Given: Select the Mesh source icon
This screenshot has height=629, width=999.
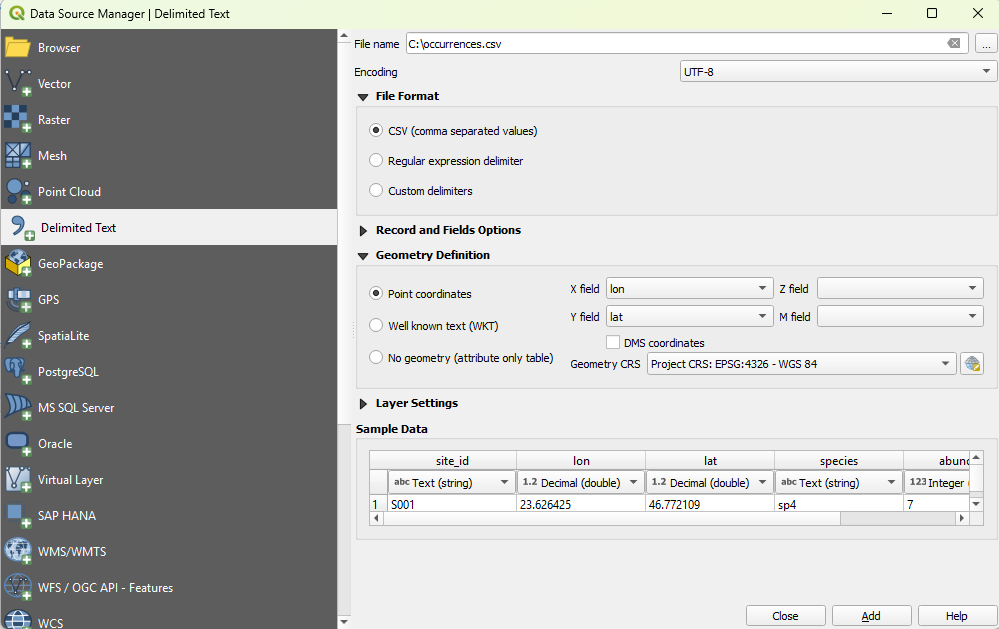Looking at the screenshot, I should (17, 155).
